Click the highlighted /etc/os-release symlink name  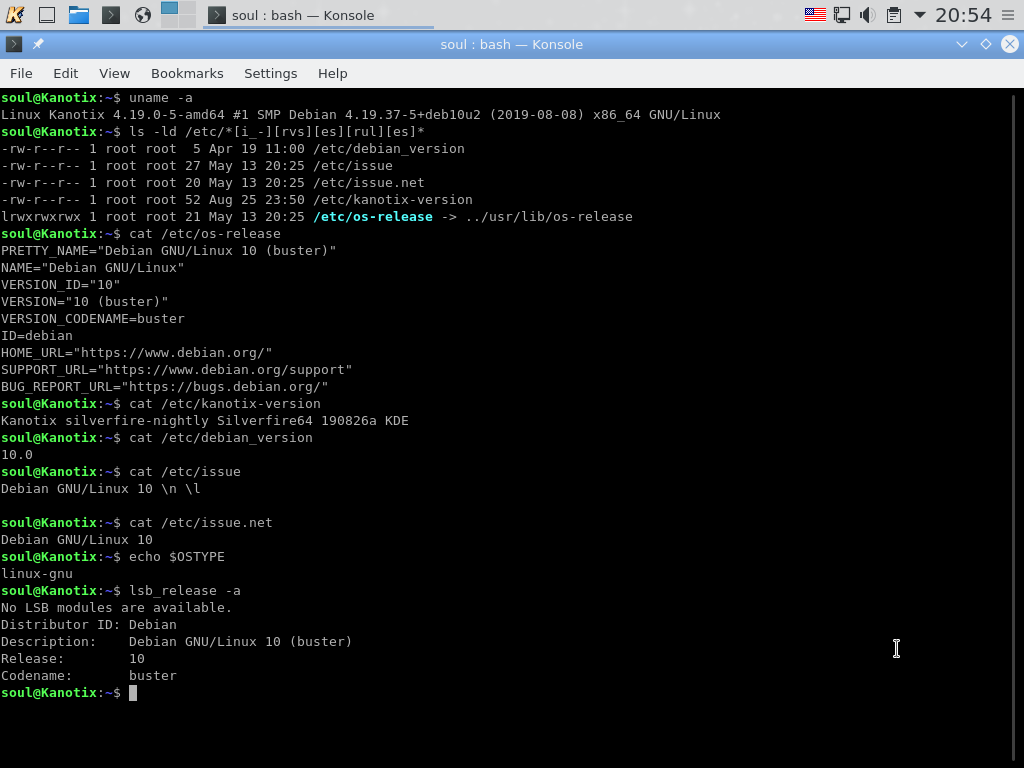tap(373, 217)
